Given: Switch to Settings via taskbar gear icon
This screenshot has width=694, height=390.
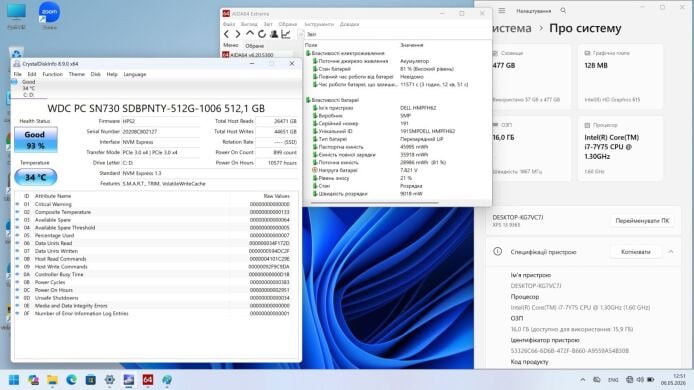Looking at the screenshot, I should point(109,380).
